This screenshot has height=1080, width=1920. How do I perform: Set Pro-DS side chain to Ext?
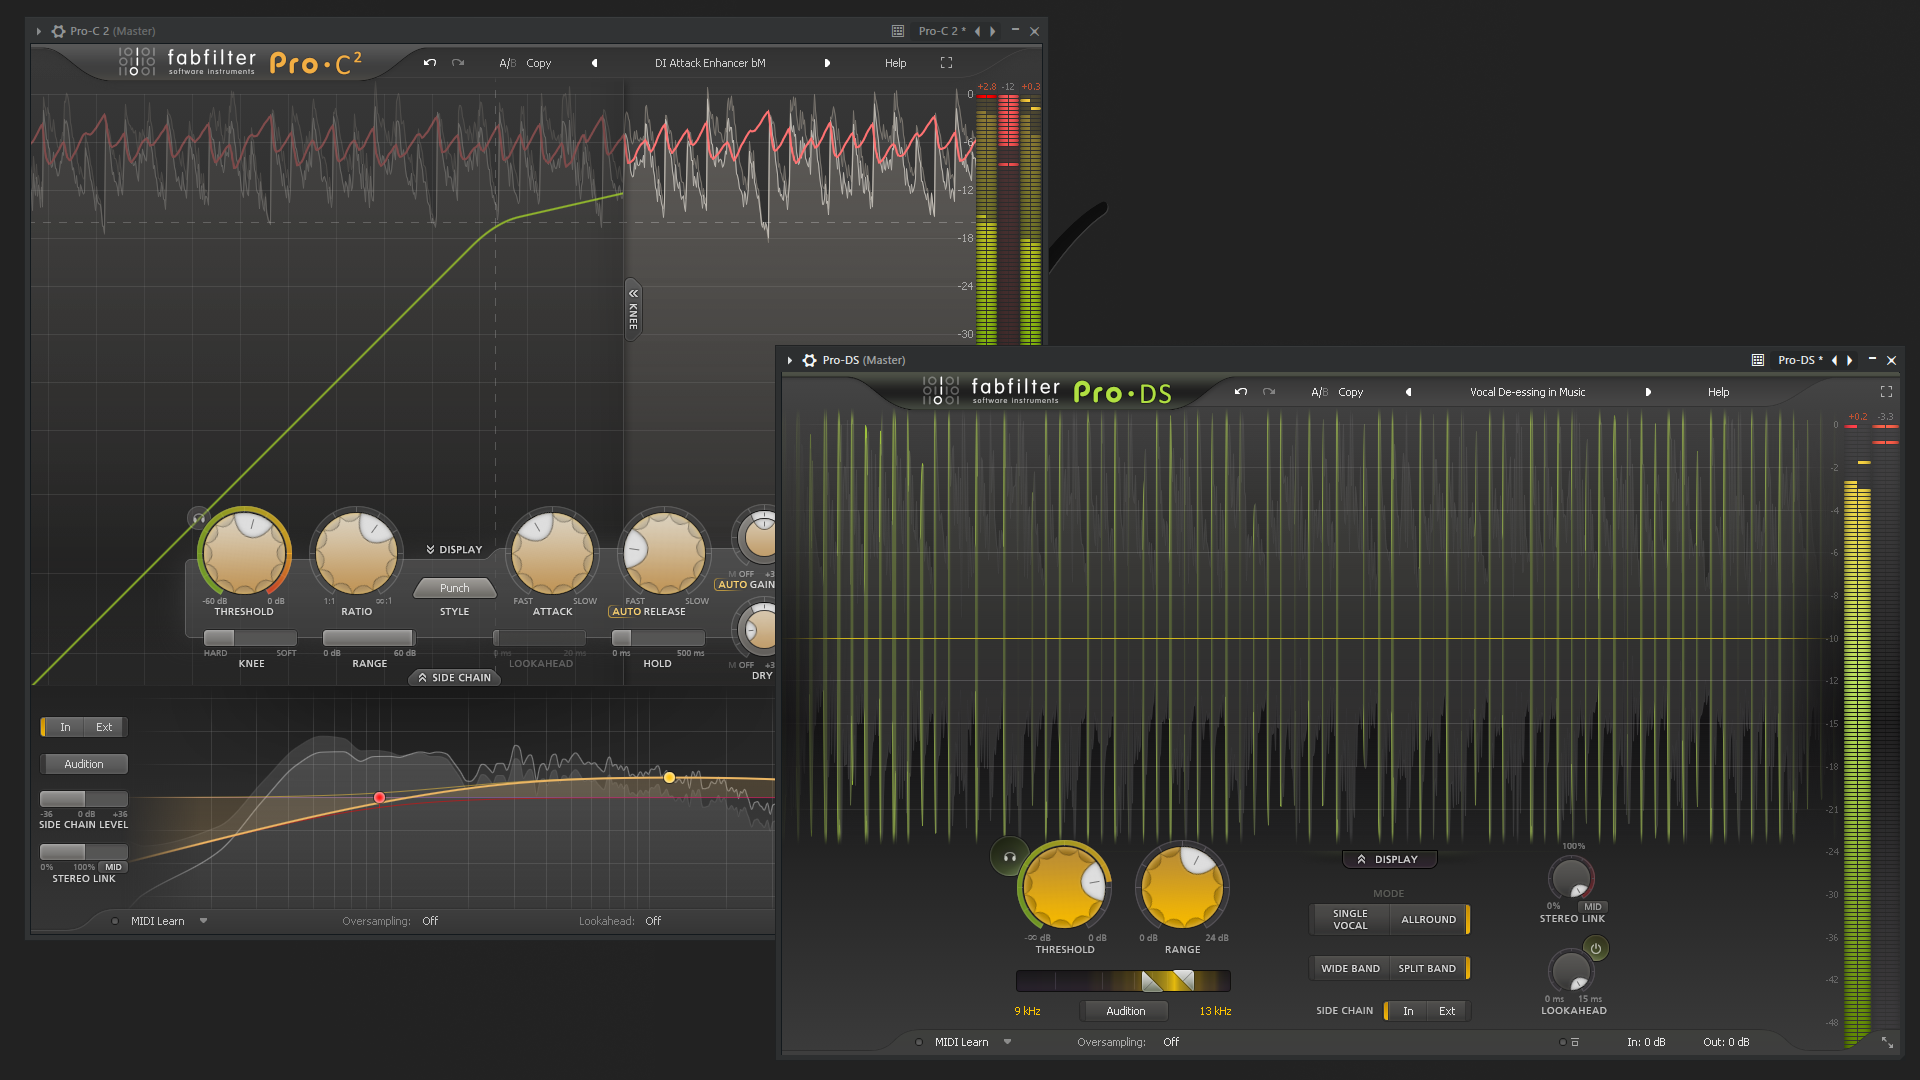[x=1446, y=1011]
